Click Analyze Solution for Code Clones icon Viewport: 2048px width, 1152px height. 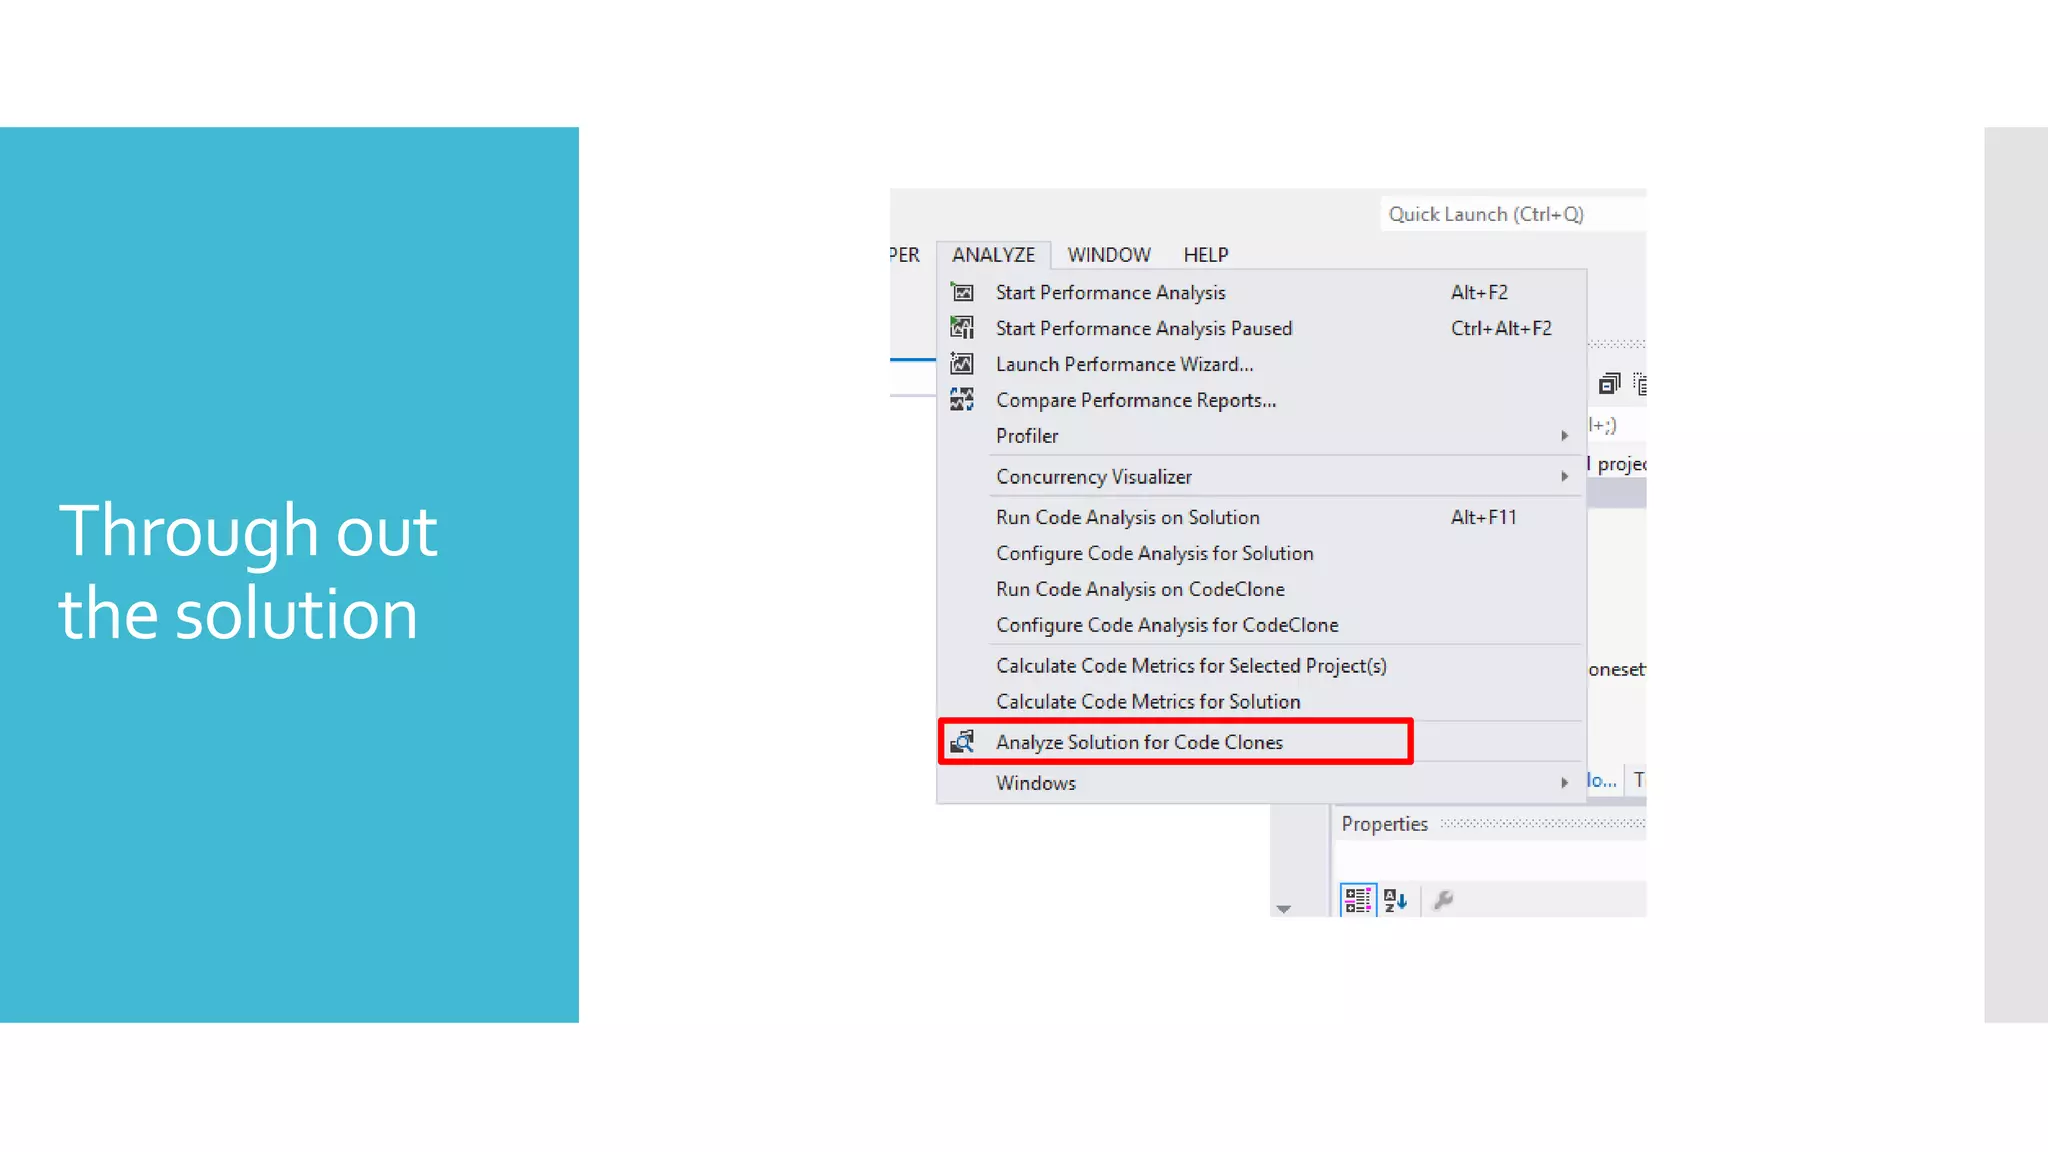962,742
